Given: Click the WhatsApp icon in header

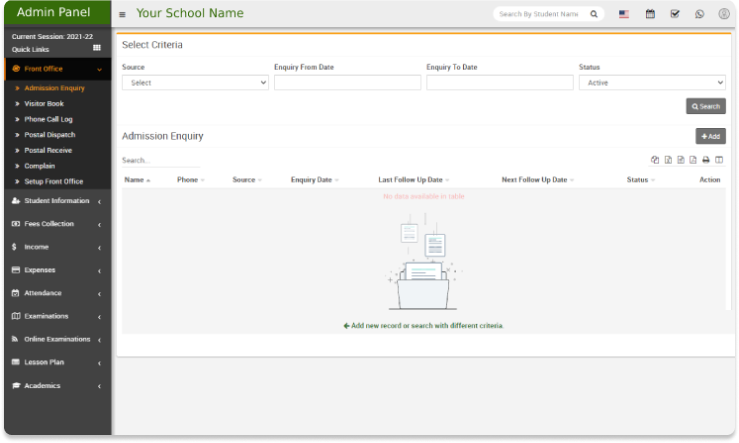Looking at the screenshot, I should point(699,14).
